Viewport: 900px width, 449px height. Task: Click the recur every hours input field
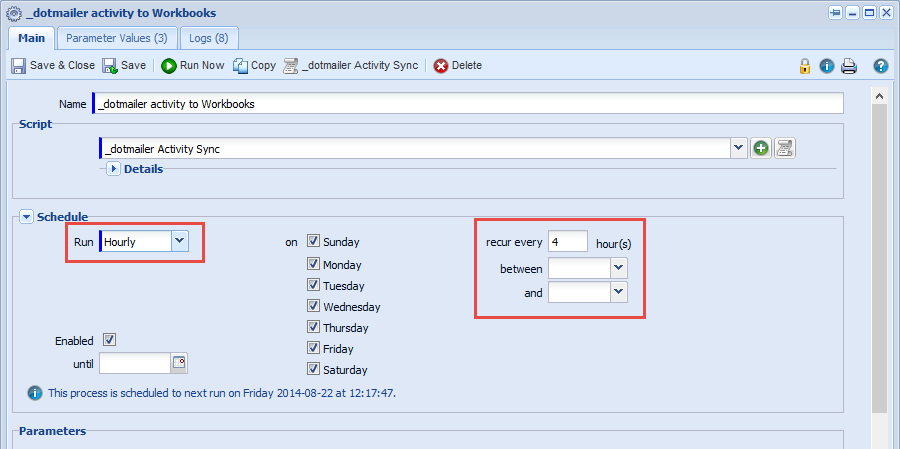[568, 242]
